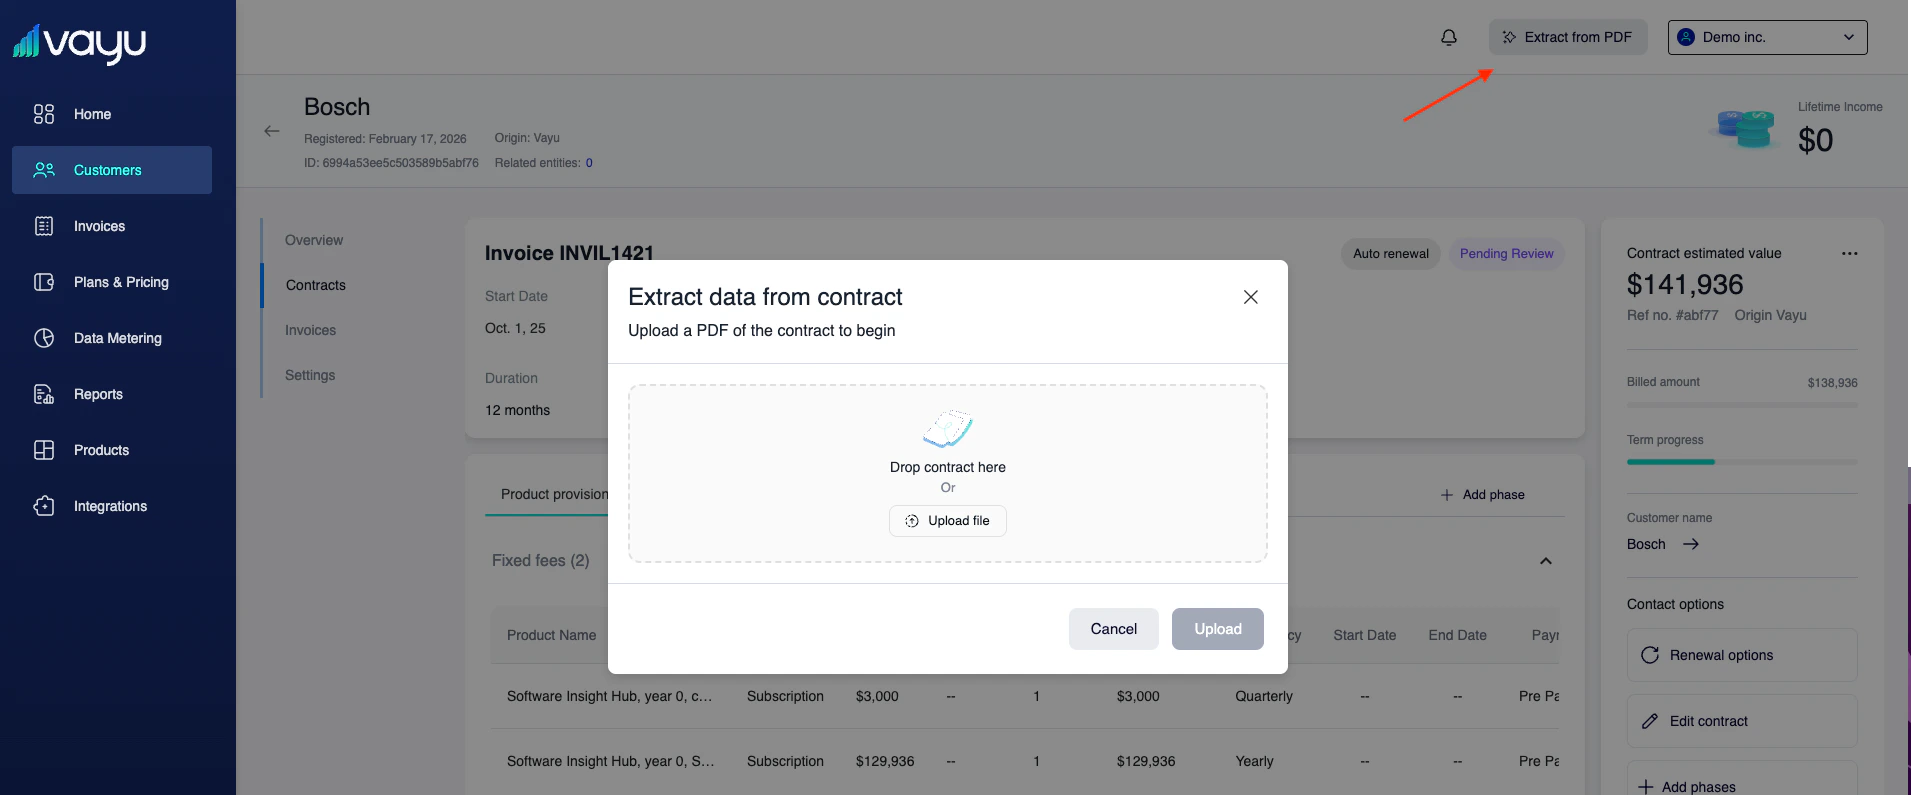Viewport: 1911px width, 795px height.
Task: Click the customer ID text
Action: 391,163
